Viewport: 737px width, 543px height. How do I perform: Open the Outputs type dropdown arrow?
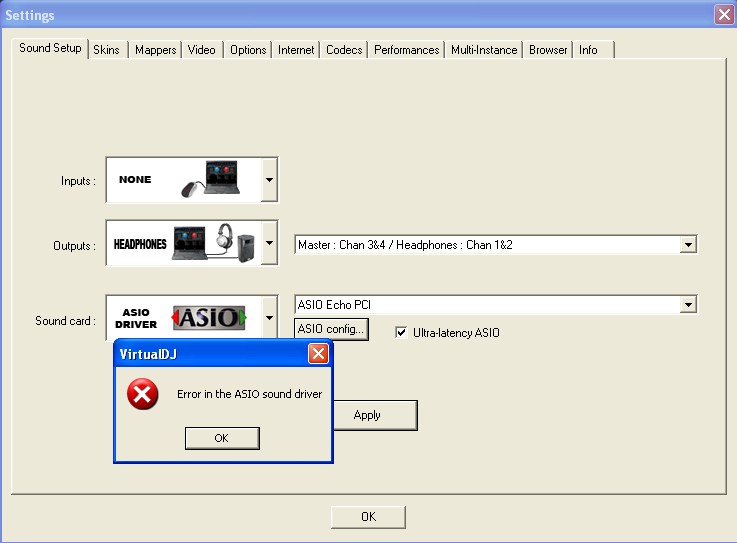click(269, 243)
